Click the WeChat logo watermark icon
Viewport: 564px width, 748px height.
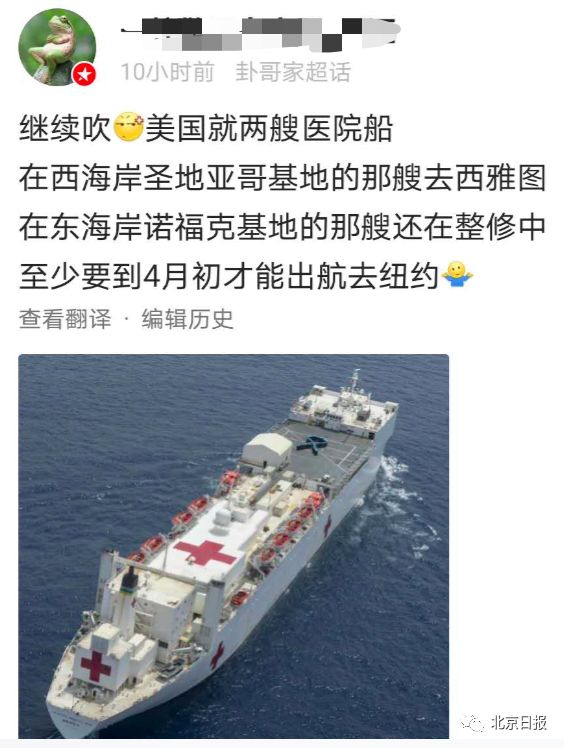pyautogui.click(x=472, y=724)
